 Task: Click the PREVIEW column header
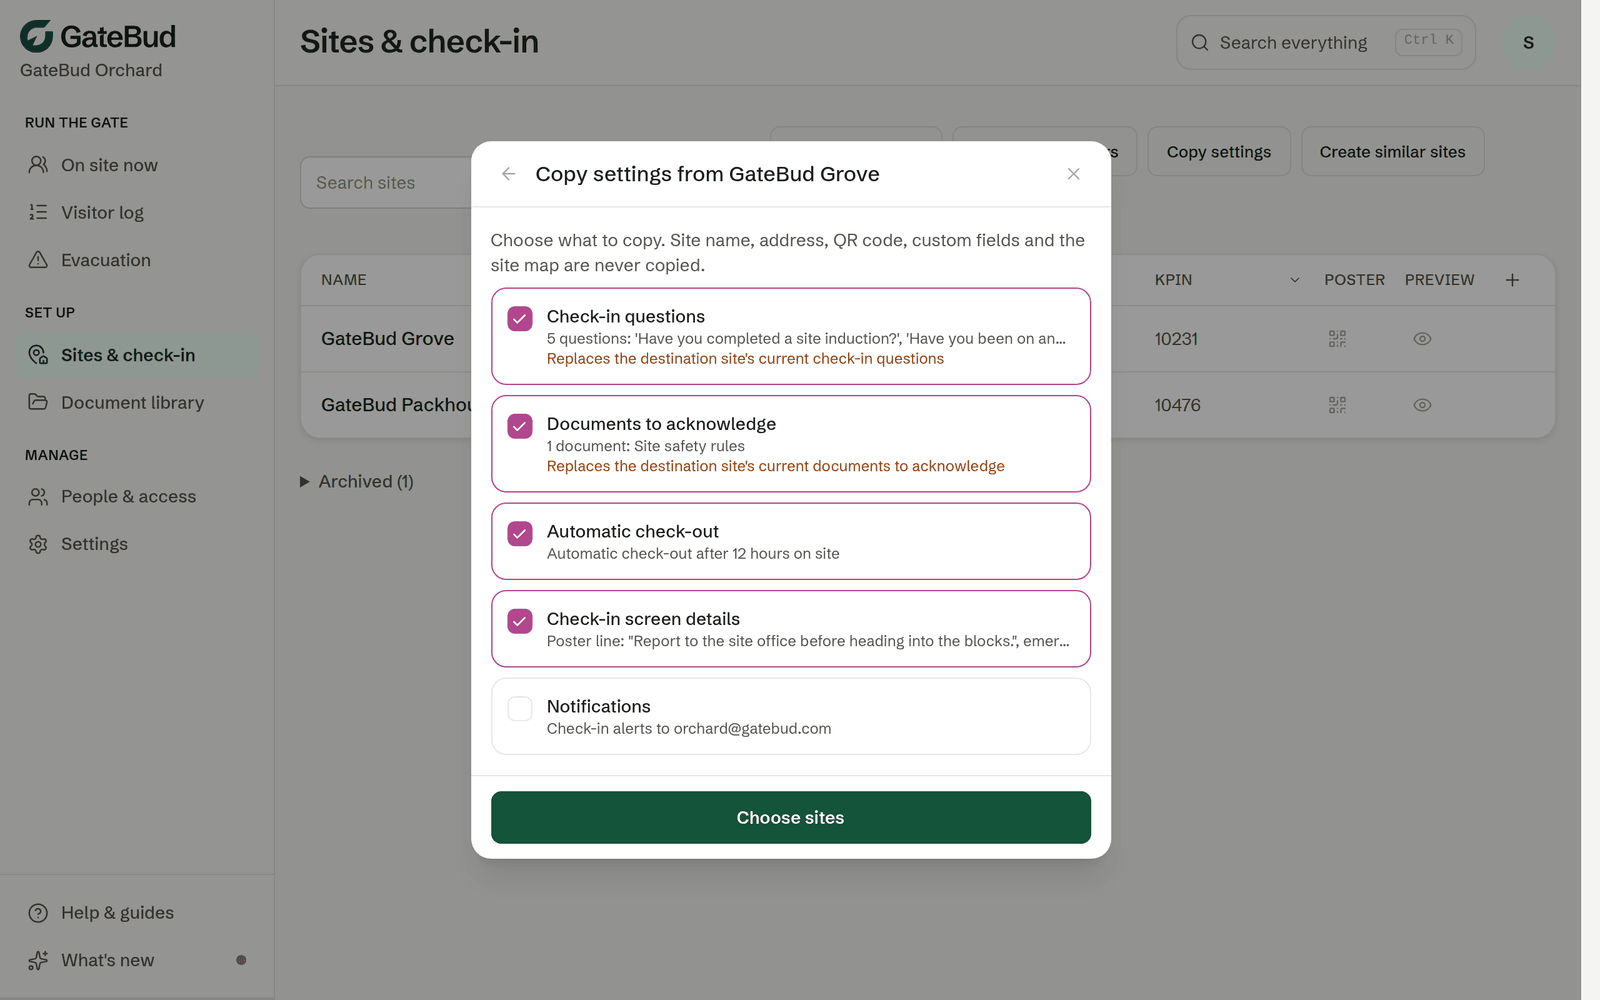point(1439,280)
